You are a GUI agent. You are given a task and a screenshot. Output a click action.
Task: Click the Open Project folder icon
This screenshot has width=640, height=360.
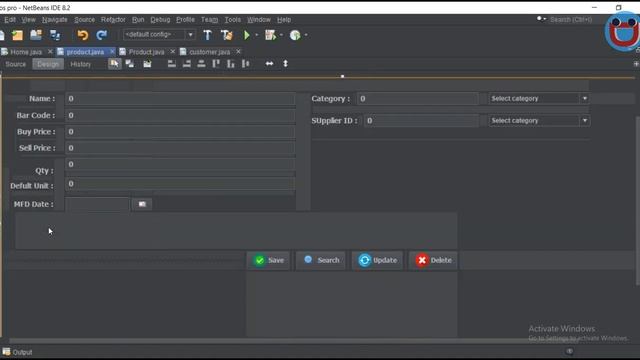pos(36,35)
